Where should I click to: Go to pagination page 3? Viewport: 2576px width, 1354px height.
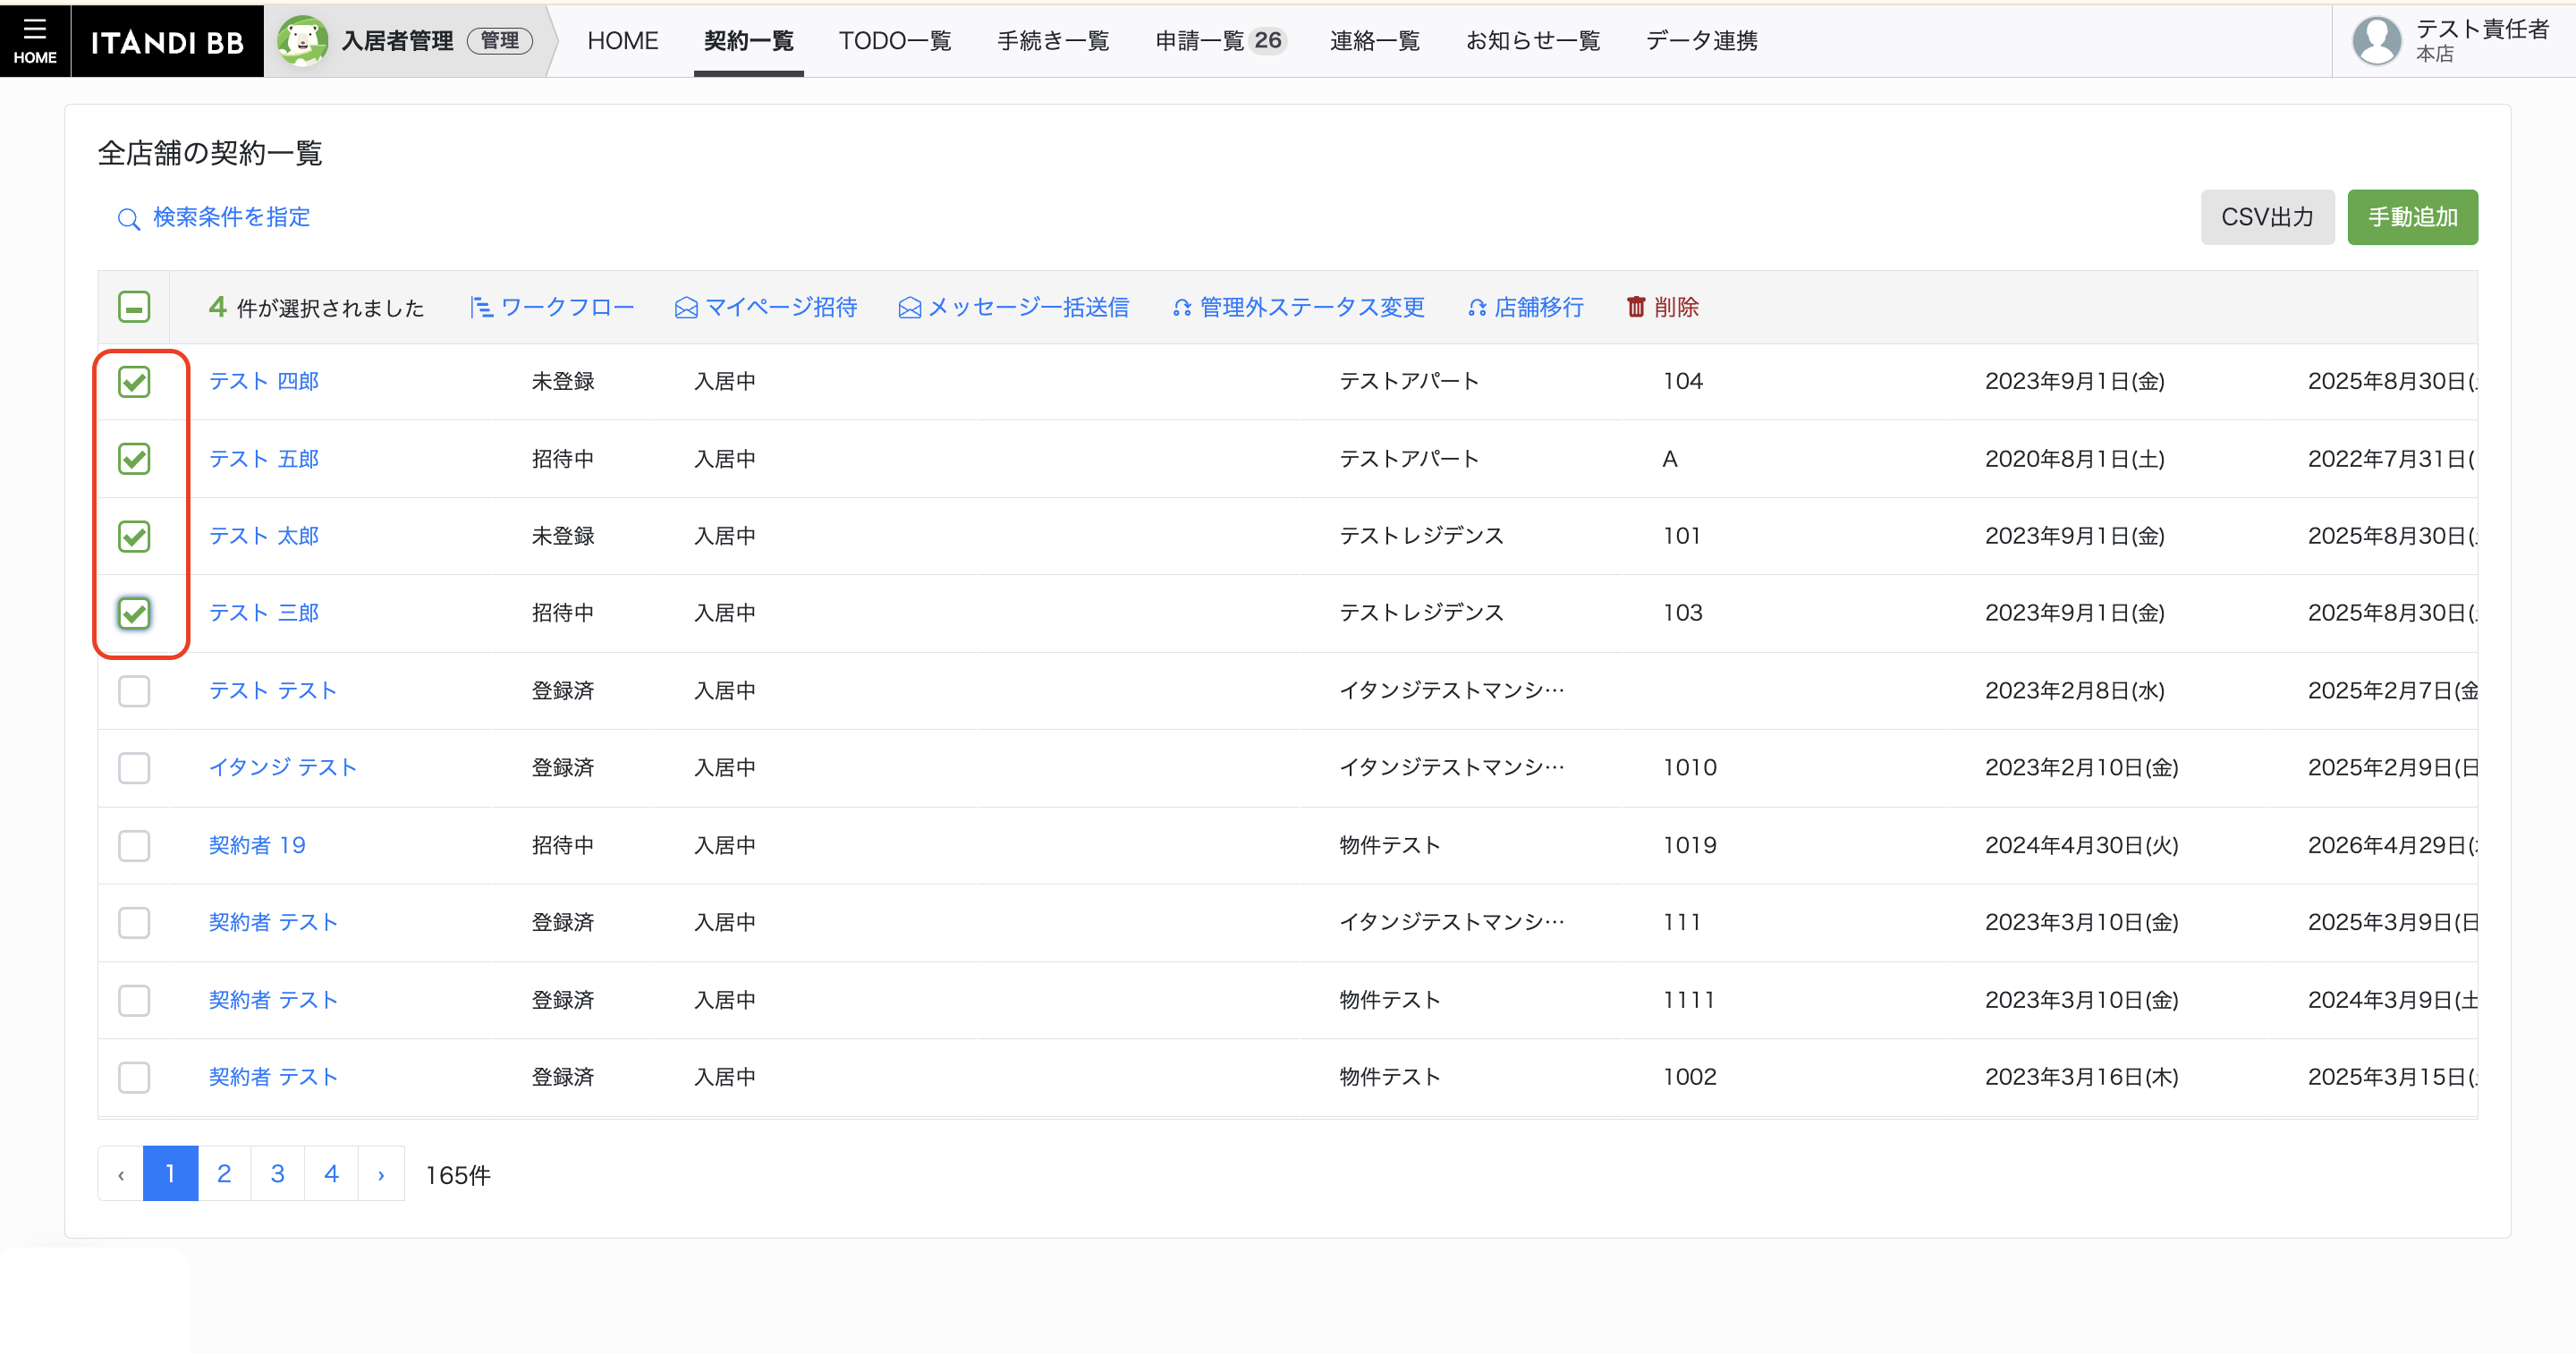278,1174
